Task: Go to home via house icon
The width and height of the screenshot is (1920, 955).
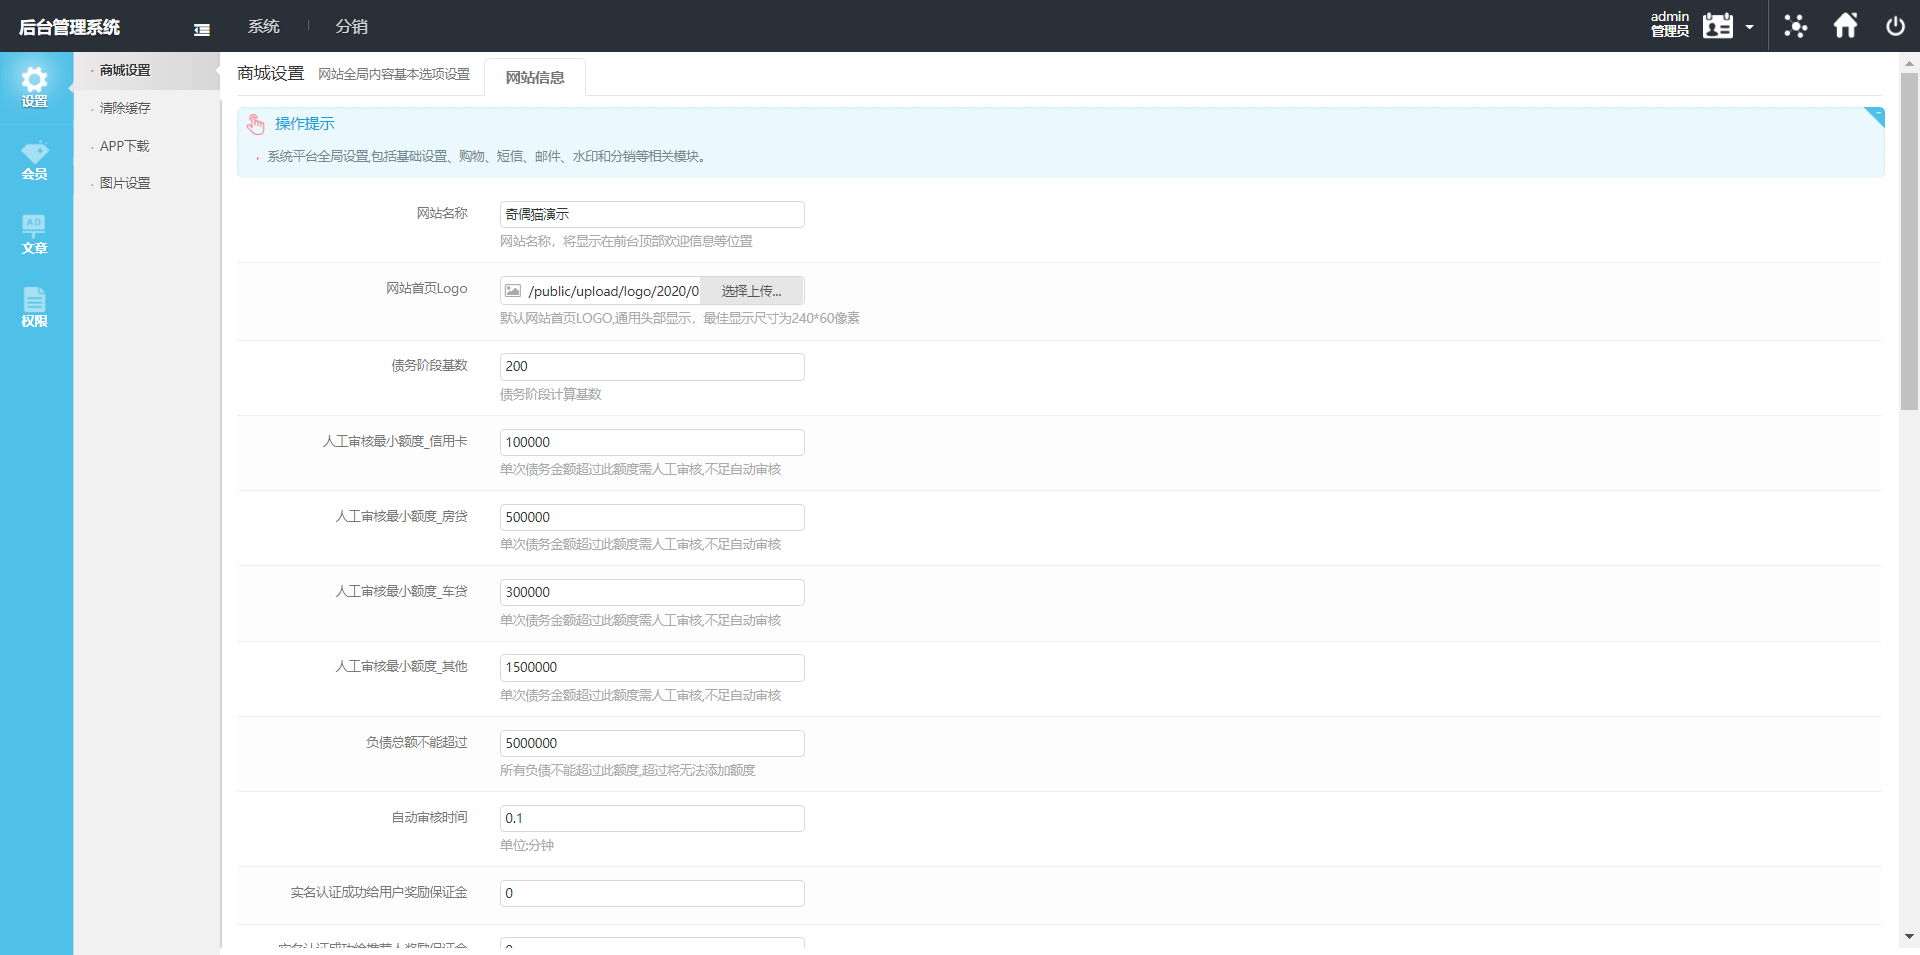Action: coord(1846,25)
